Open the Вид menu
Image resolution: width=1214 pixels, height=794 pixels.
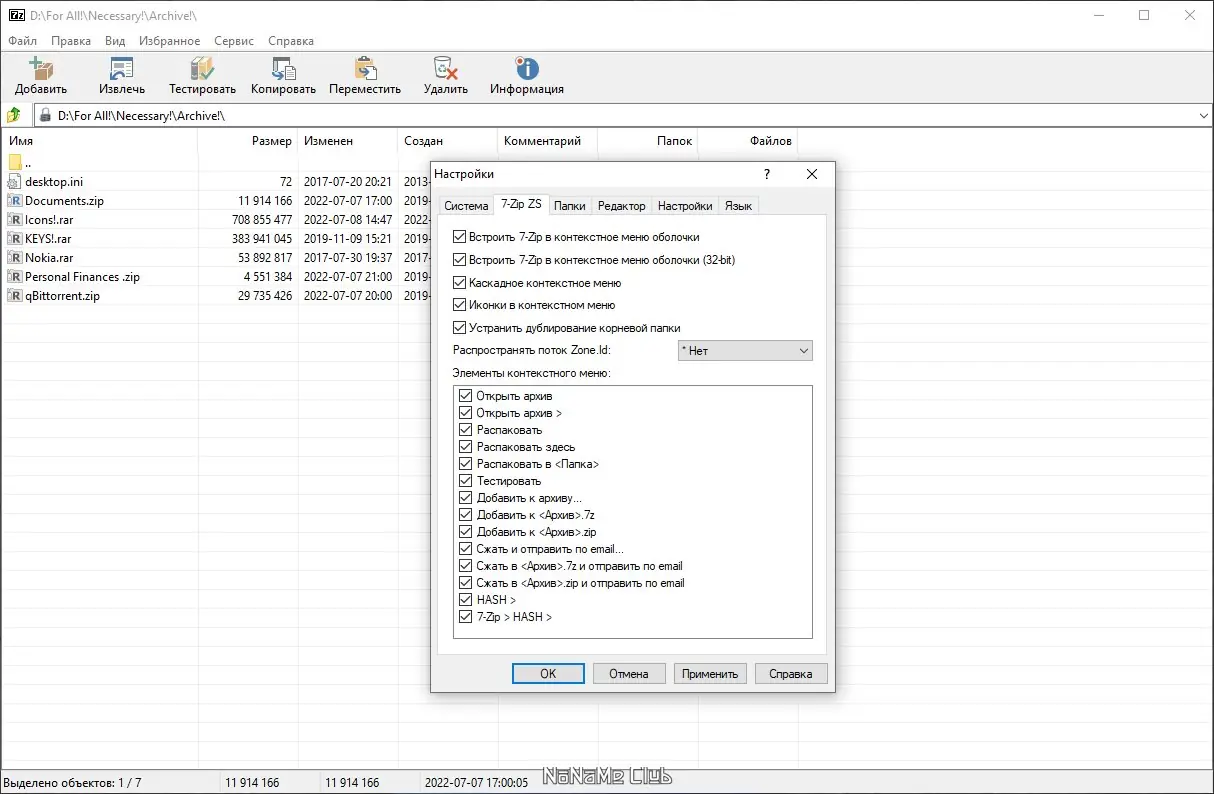pos(115,41)
